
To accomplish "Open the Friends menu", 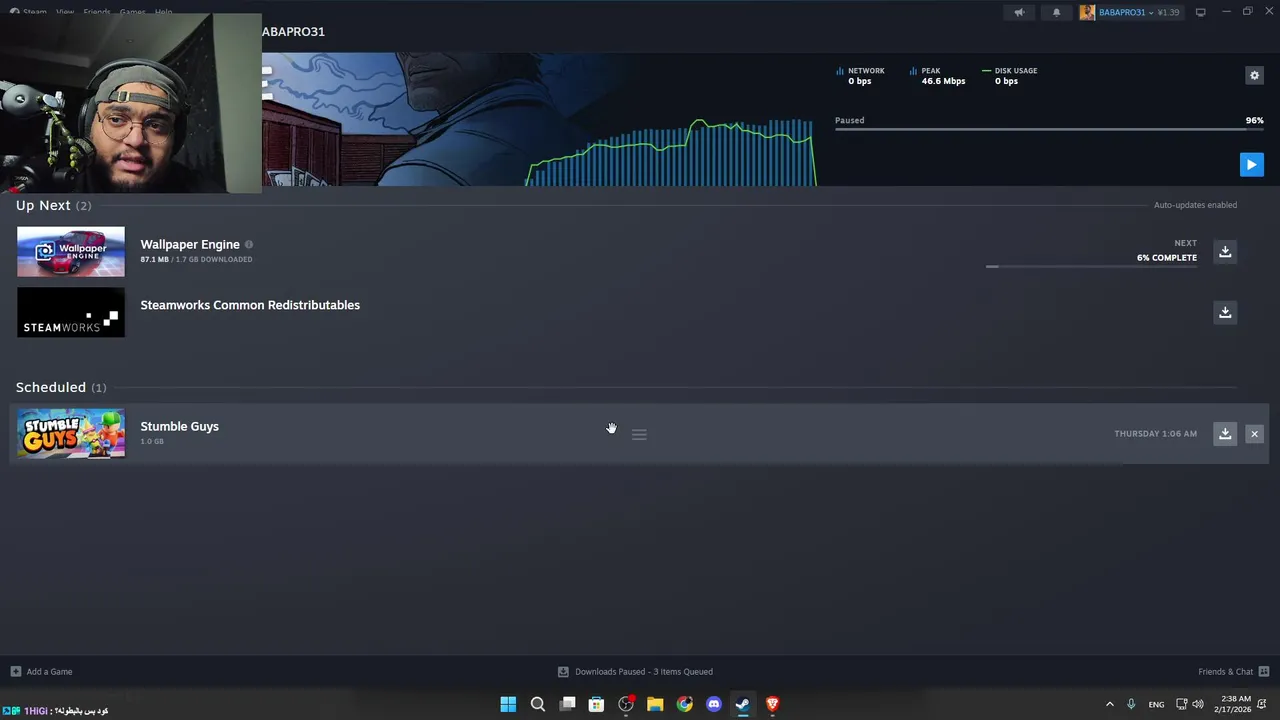I will point(97,12).
